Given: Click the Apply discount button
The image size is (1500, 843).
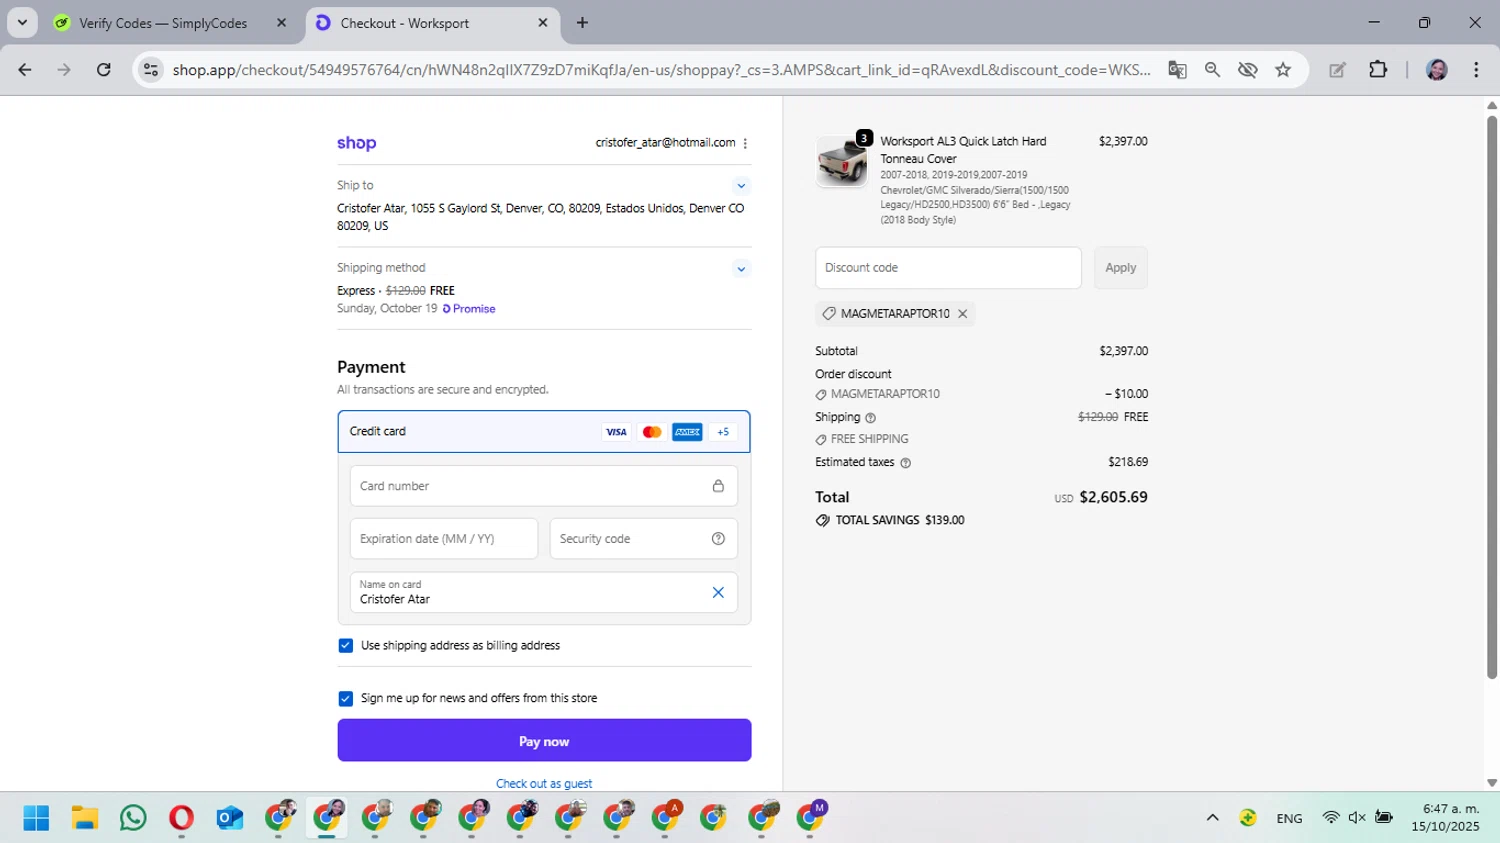Looking at the screenshot, I should (x=1121, y=268).
